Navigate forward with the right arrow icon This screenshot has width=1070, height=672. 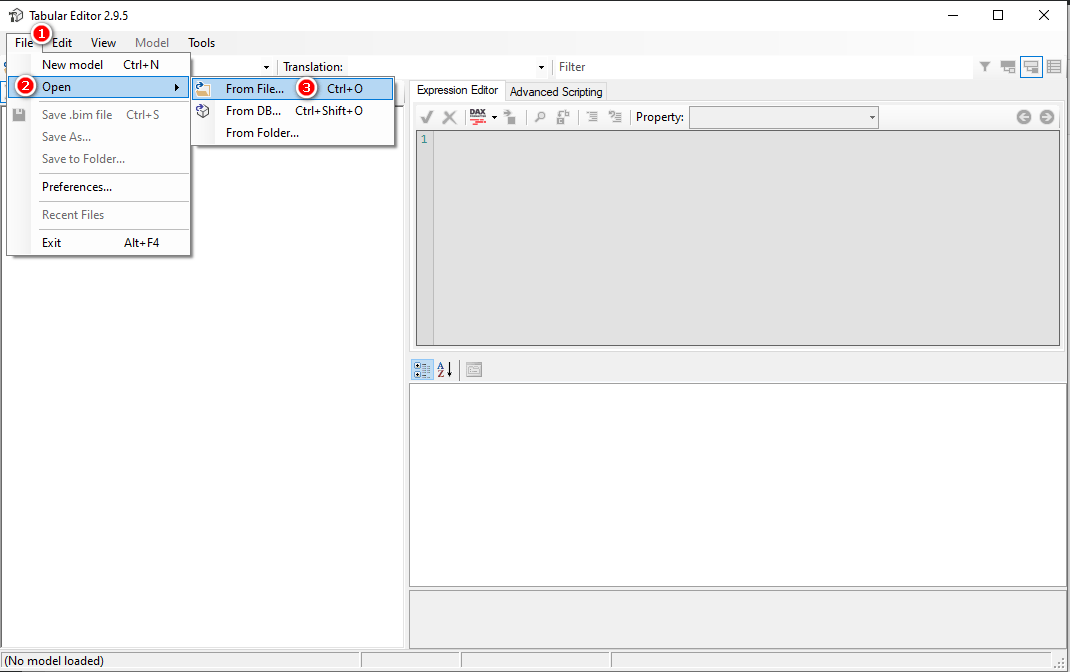tap(1047, 117)
